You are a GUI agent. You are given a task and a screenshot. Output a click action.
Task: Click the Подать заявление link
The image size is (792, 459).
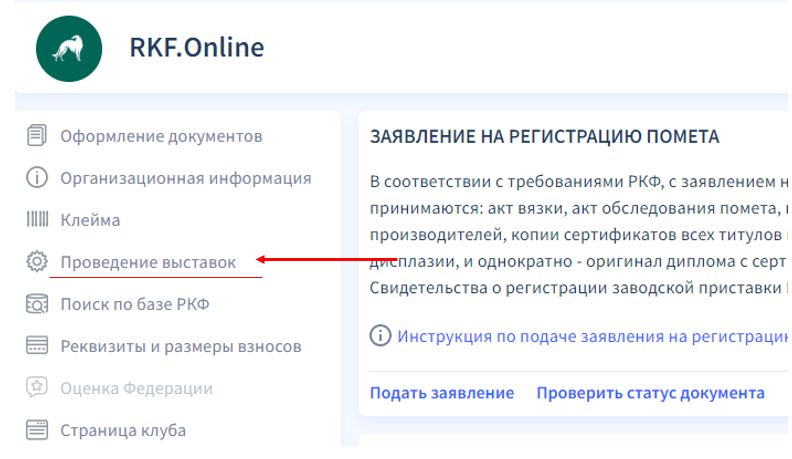click(442, 393)
